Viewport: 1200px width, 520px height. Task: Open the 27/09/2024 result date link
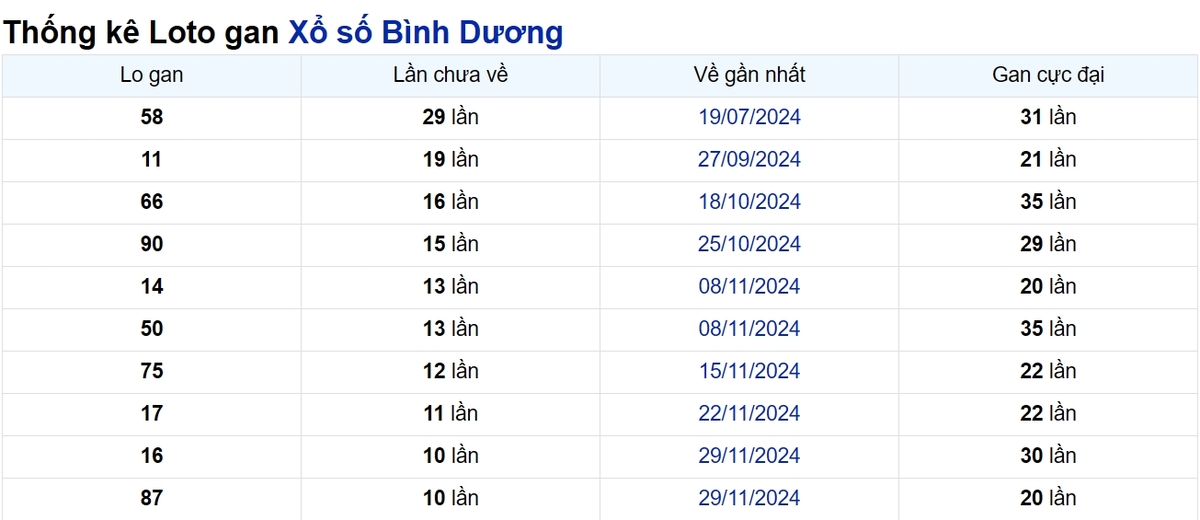coord(749,159)
